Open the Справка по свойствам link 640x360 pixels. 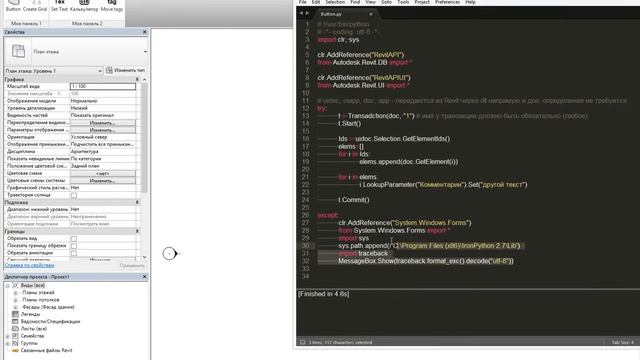[29, 265]
